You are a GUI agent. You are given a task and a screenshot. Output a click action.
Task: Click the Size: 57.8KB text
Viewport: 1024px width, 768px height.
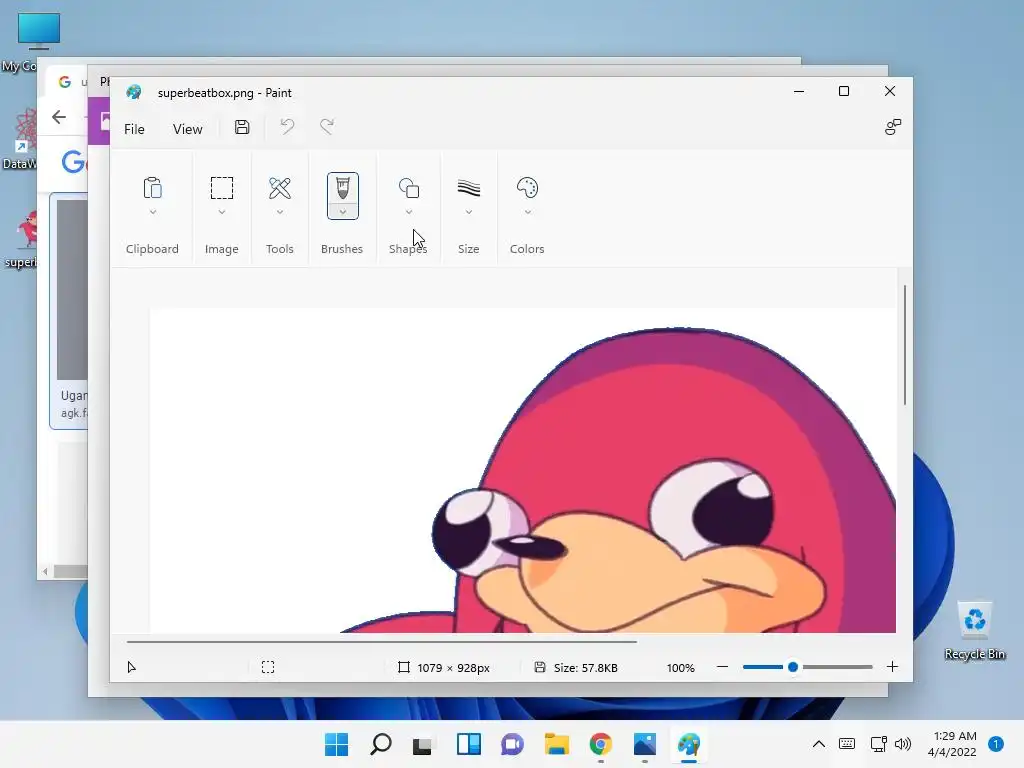tap(586, 667)
